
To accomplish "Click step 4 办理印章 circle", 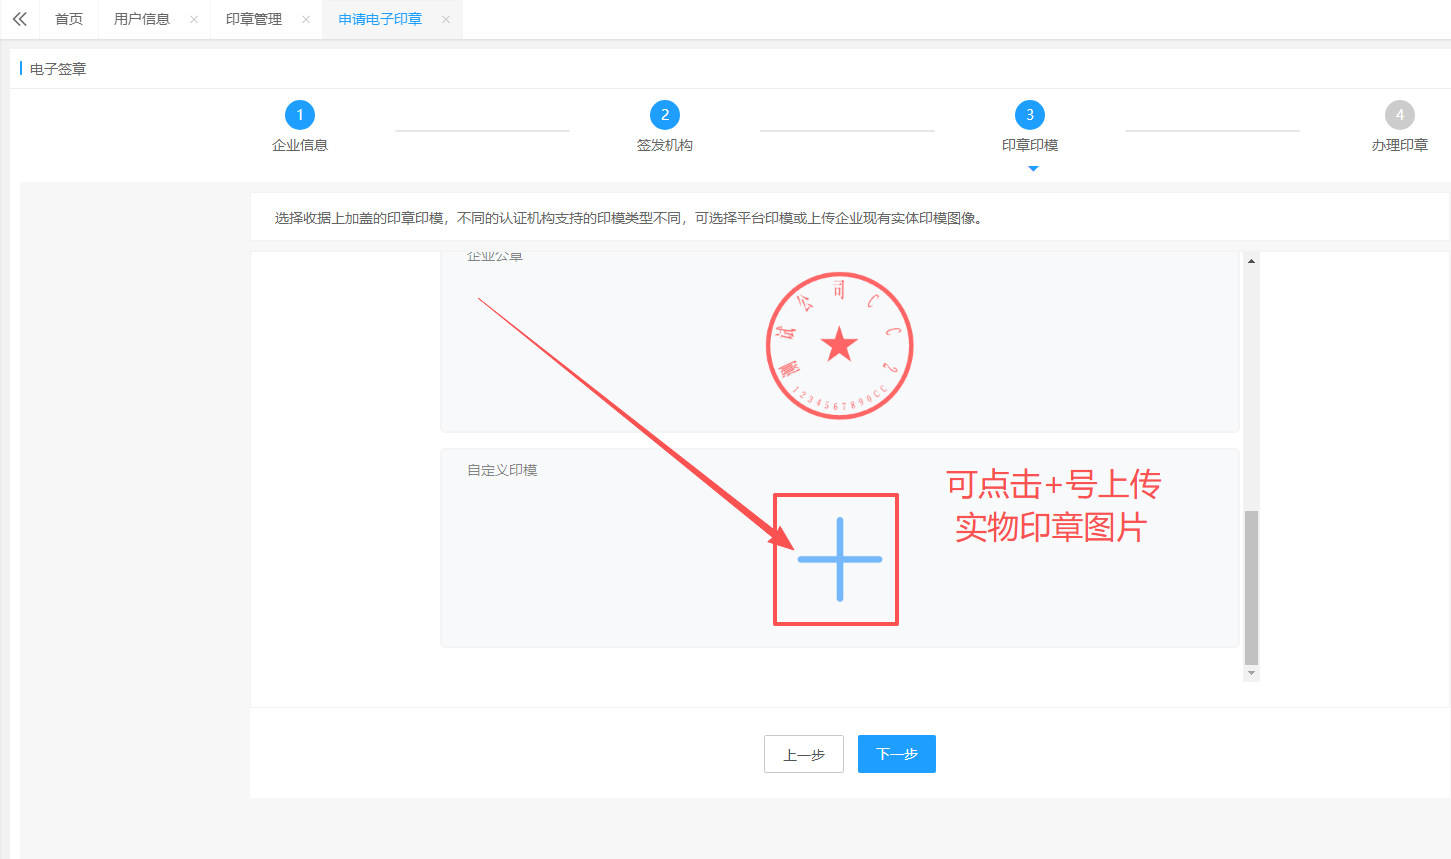I will click(x=1399, y=115).
